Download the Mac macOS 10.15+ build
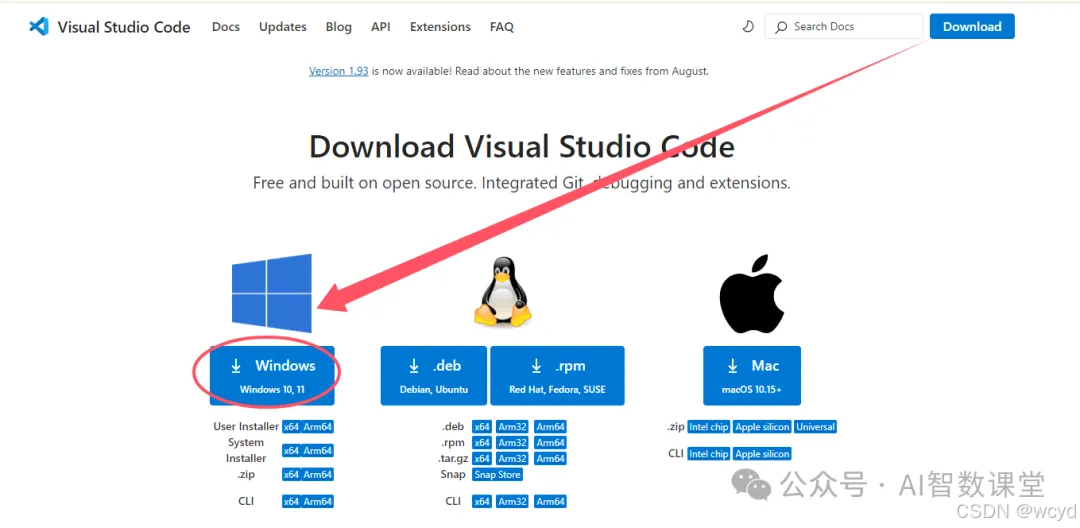Viewport: 1080px width, 528px height. pos(752,376)
